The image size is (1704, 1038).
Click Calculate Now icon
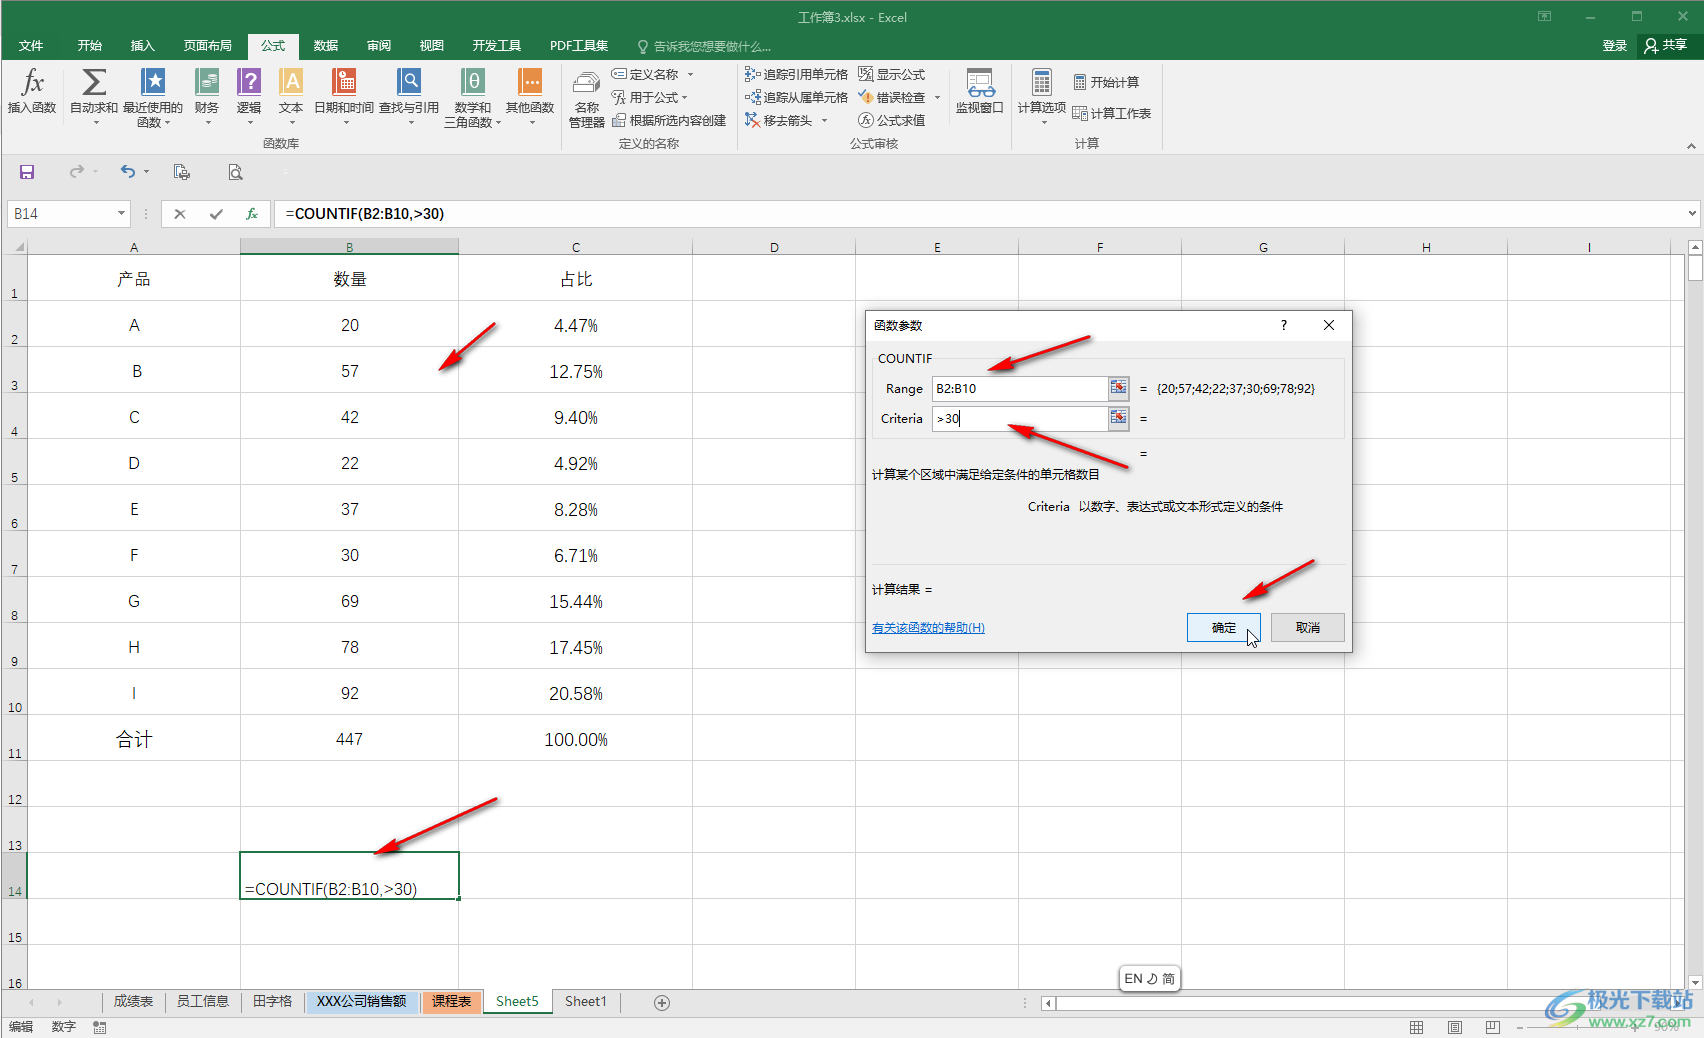coord(1080,82)
